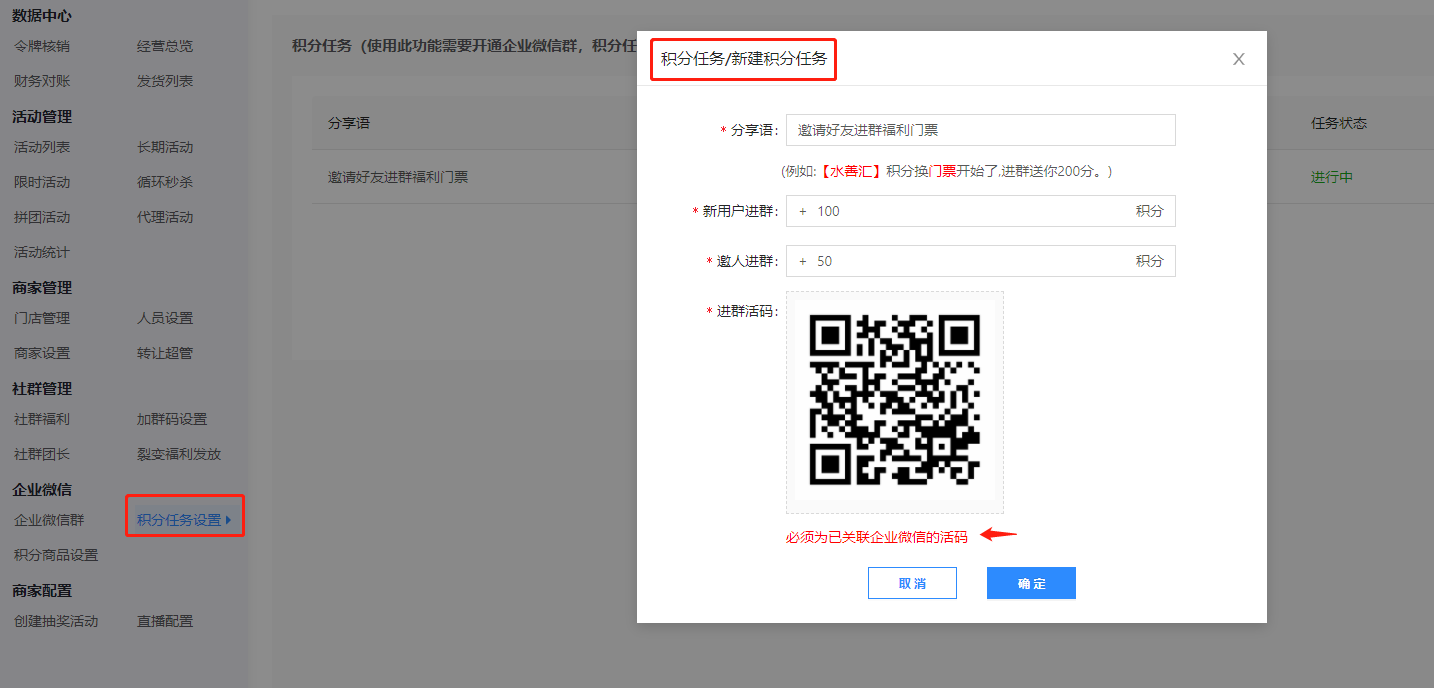Open 令牌核销 in sidebar

(42, 46)
